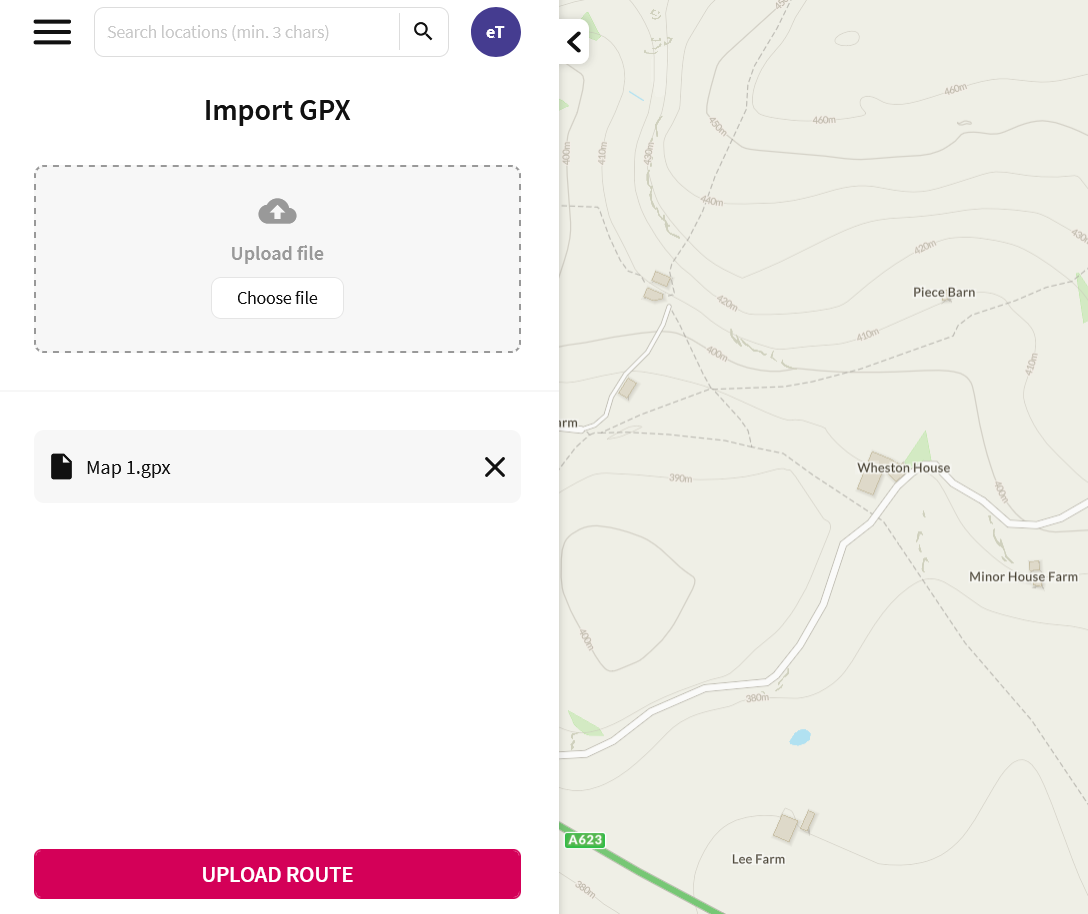The width and height of the screenshot is (1088, 914).
Task: Click the Upload file text label
Action: [277, 254]
